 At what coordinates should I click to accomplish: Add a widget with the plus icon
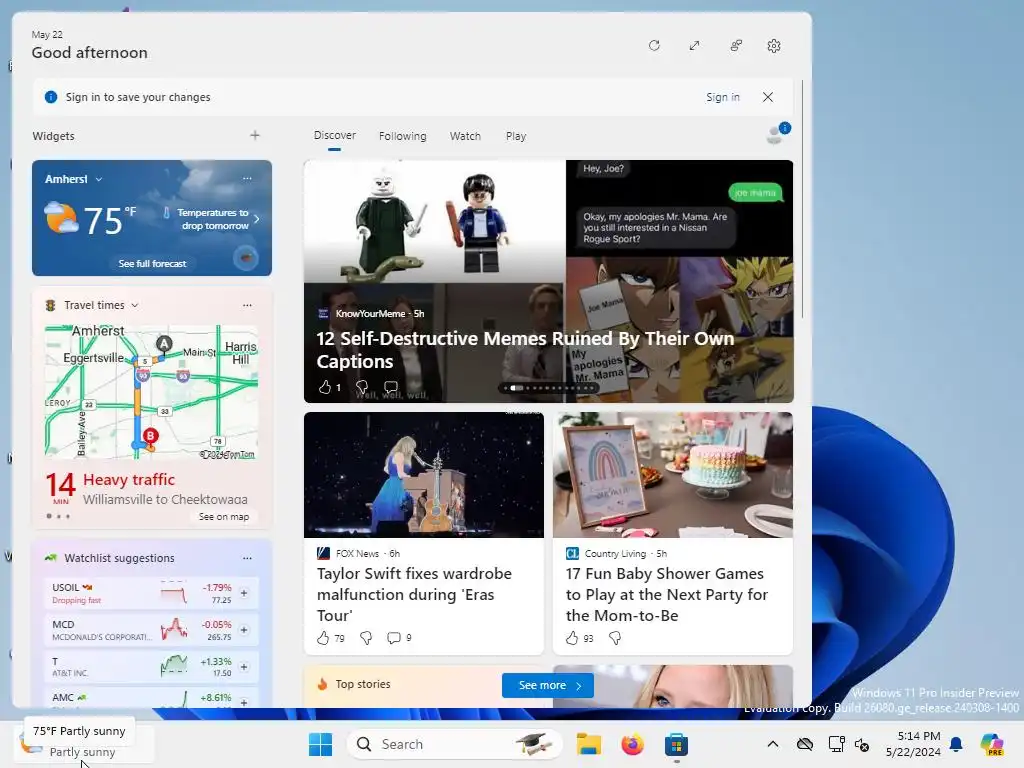click(x=255, y=135)
